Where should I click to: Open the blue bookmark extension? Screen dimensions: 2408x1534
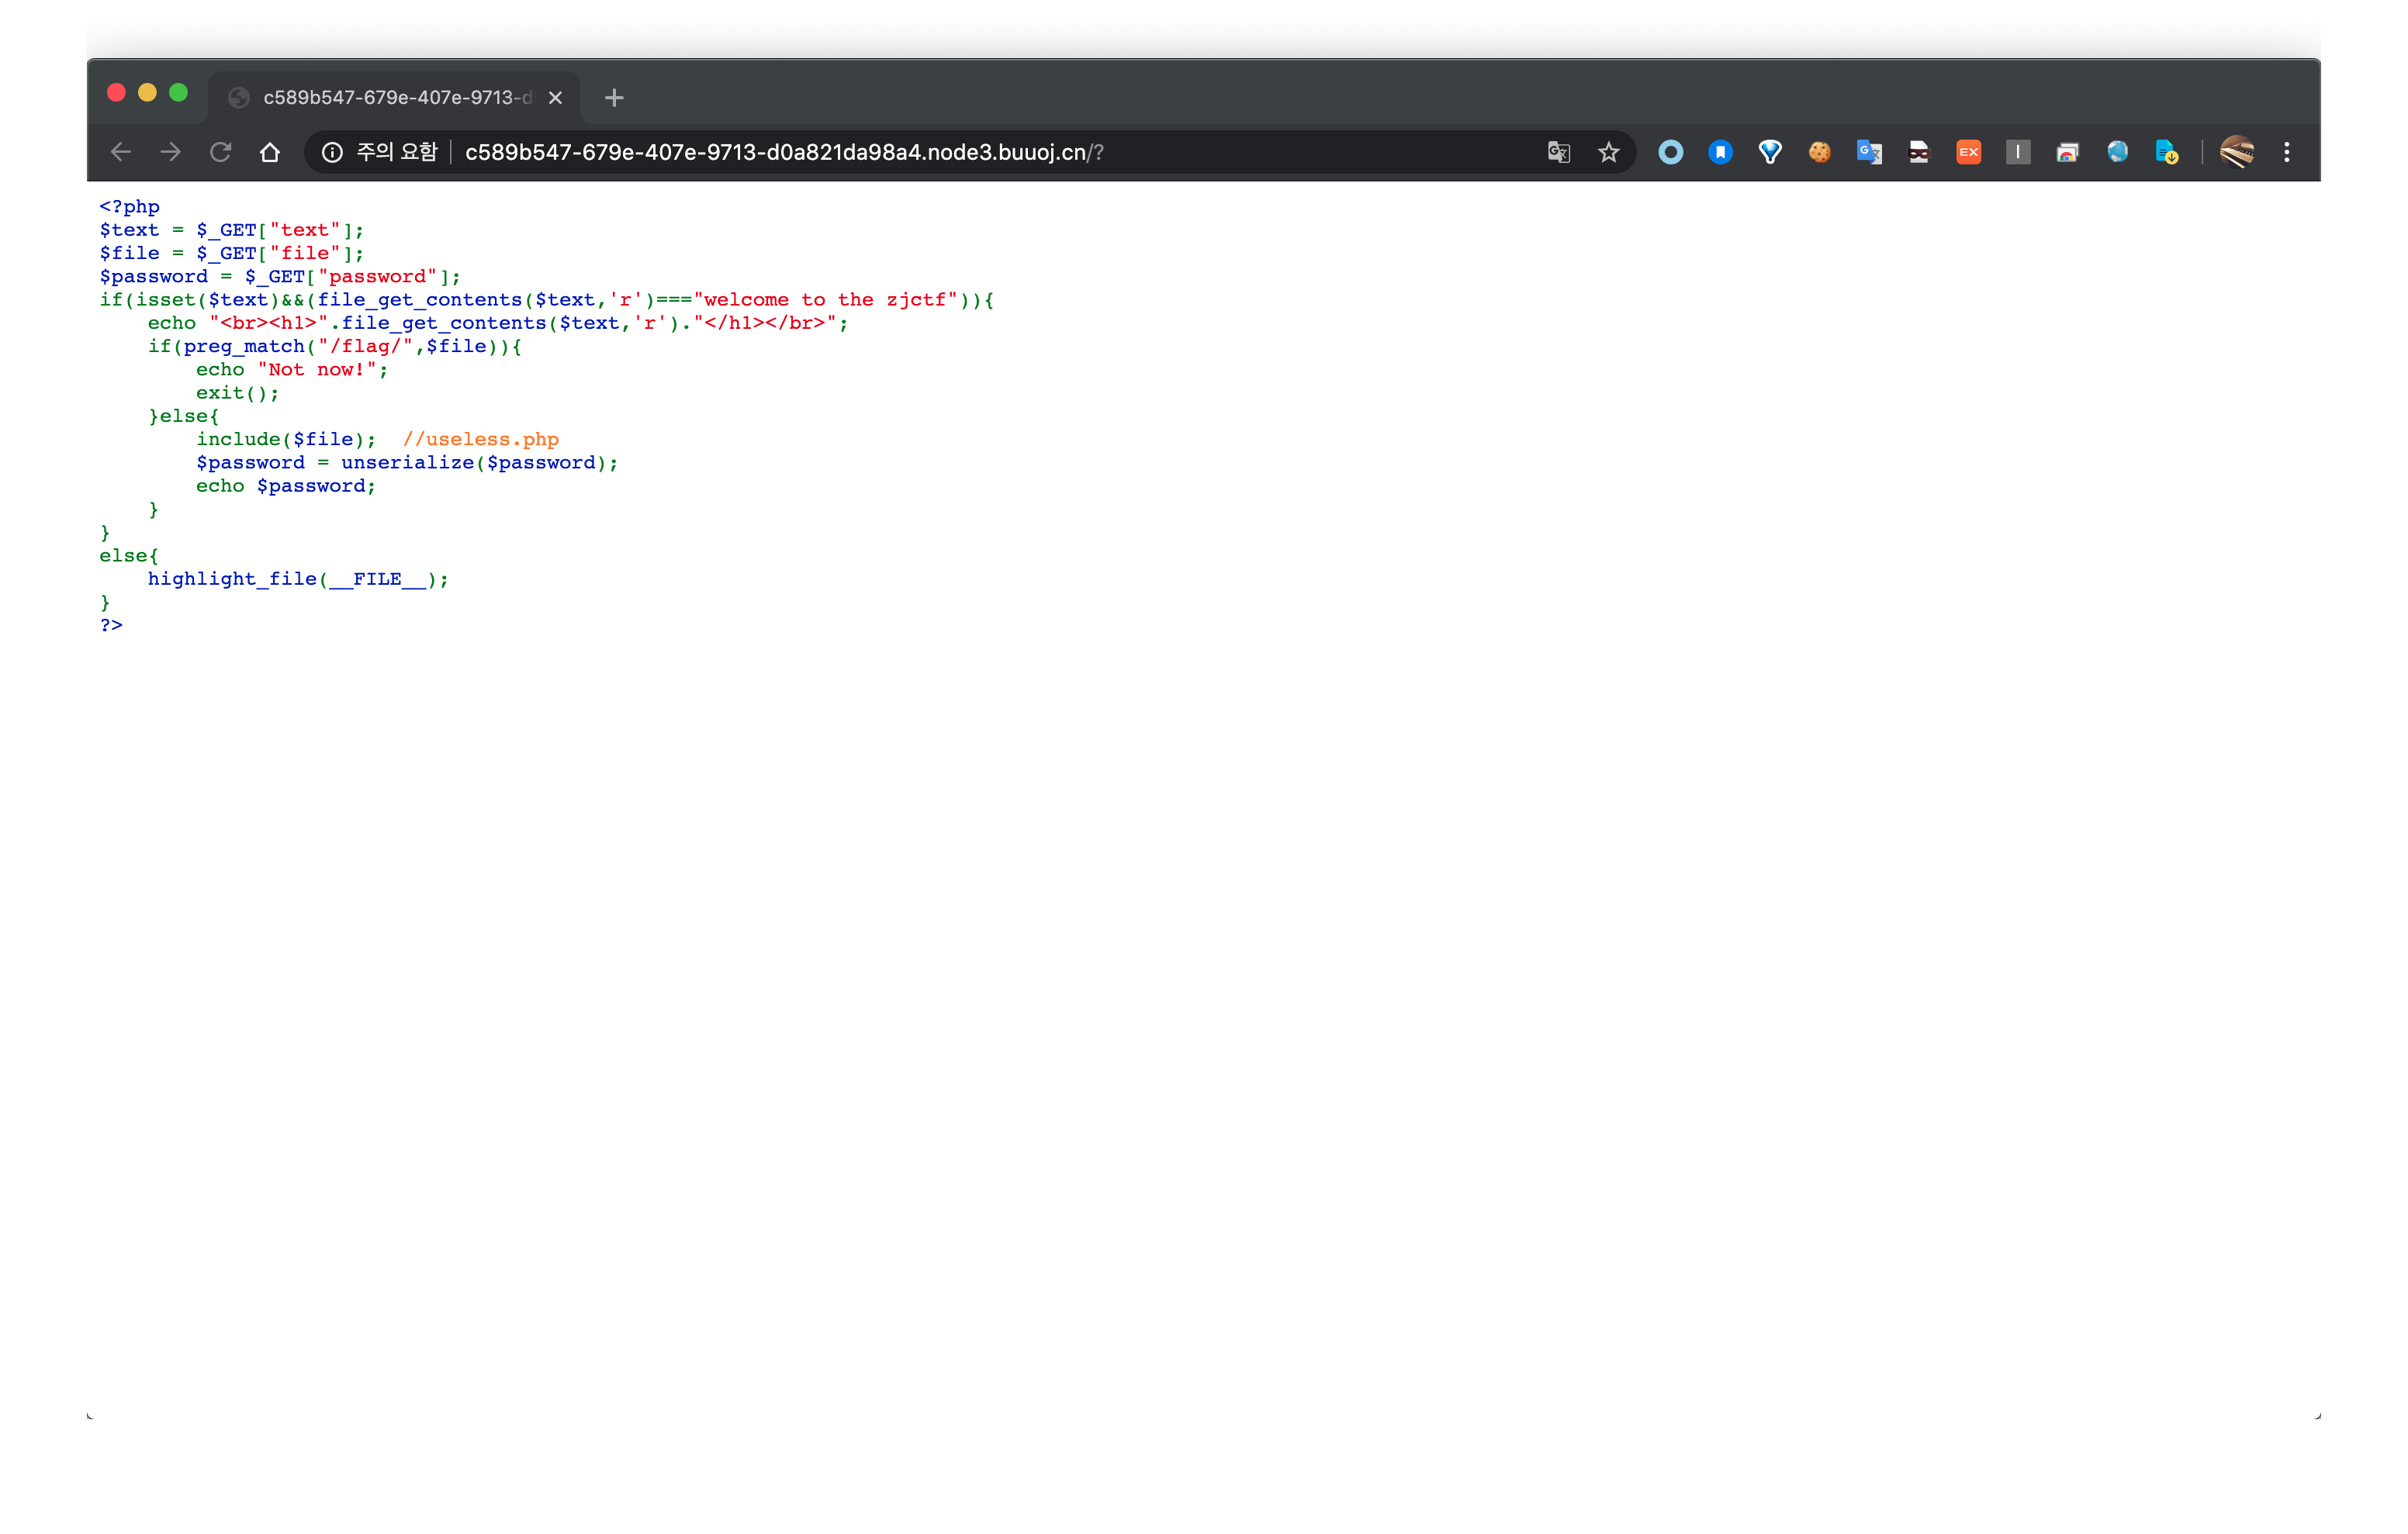[x=1720, y=152]
